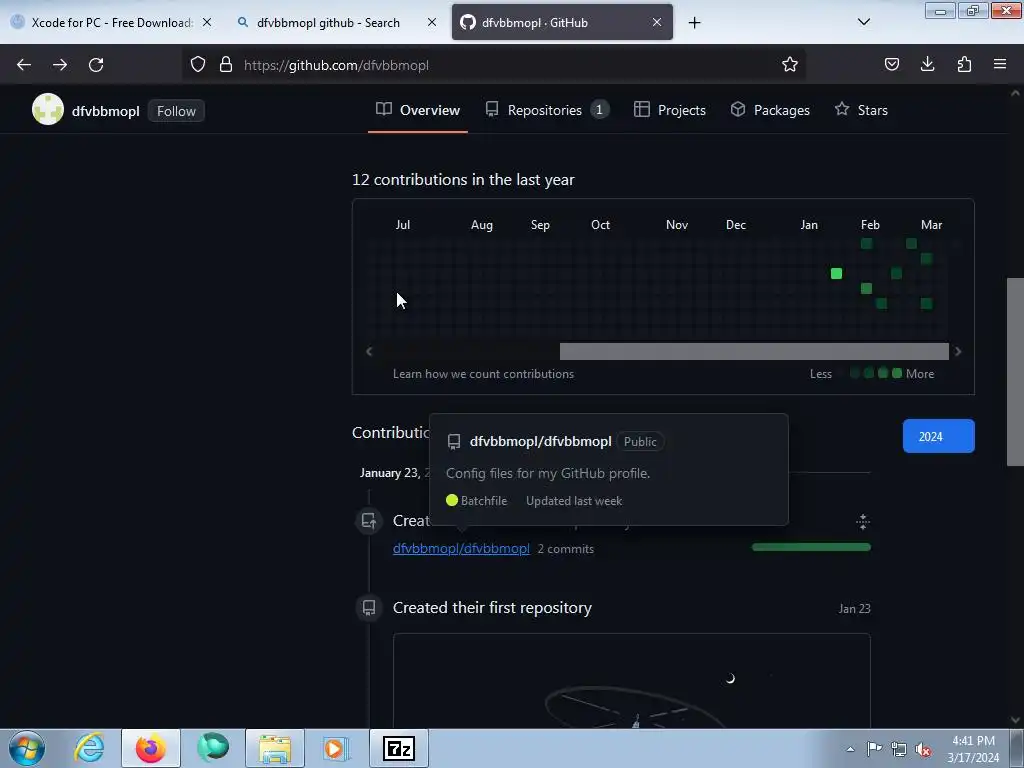Open the Stars profile tab
This screenshot has height=768, width=1024.
coord(861,110)
